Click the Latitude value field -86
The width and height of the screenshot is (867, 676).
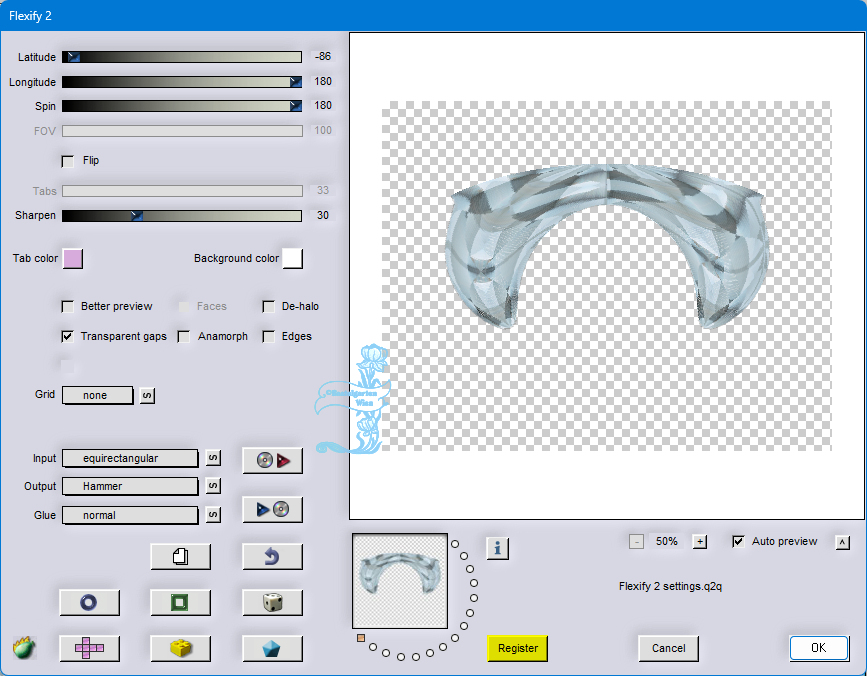[322, 56]
